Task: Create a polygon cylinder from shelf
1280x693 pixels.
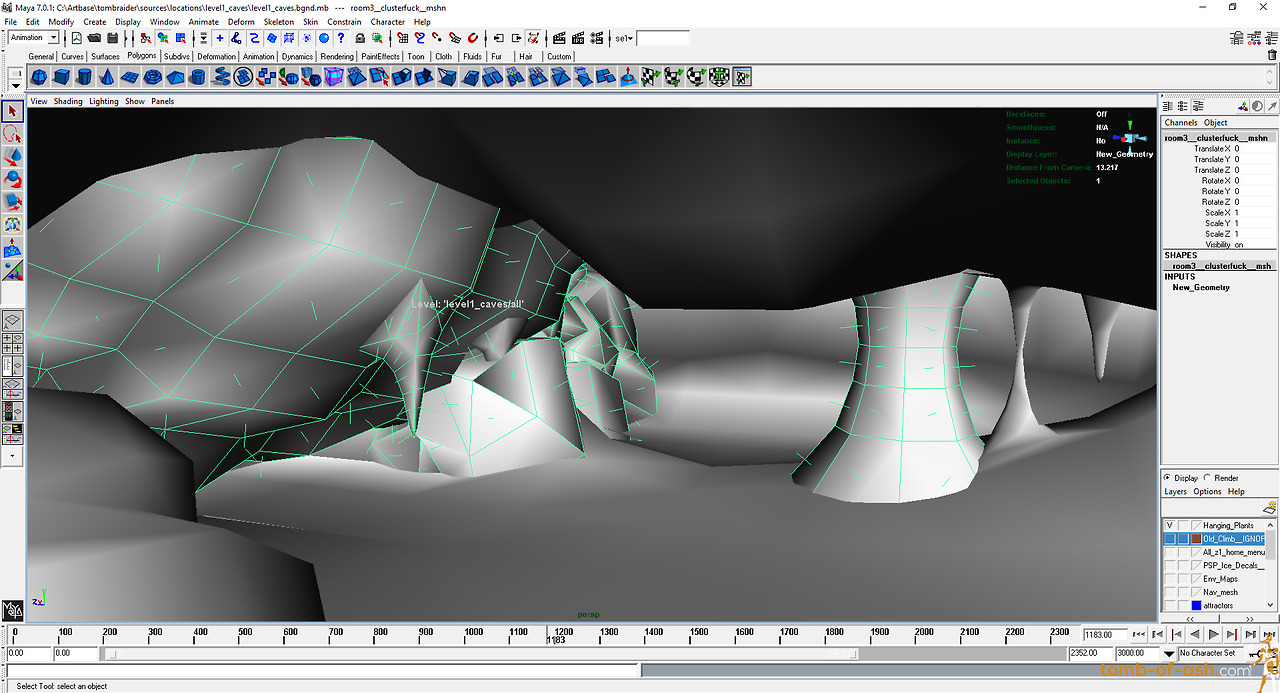Action: pos(85,77)
